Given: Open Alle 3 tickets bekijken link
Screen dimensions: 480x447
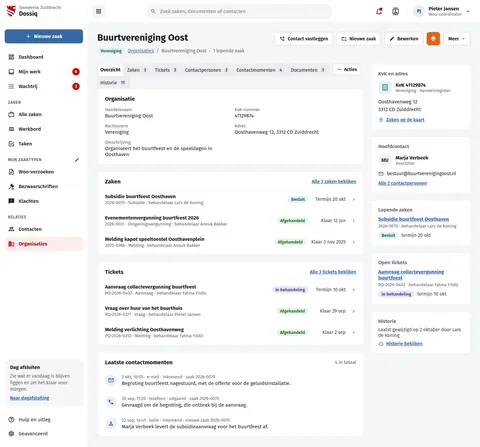Looking at the screenshot, I should coord(333,272).
